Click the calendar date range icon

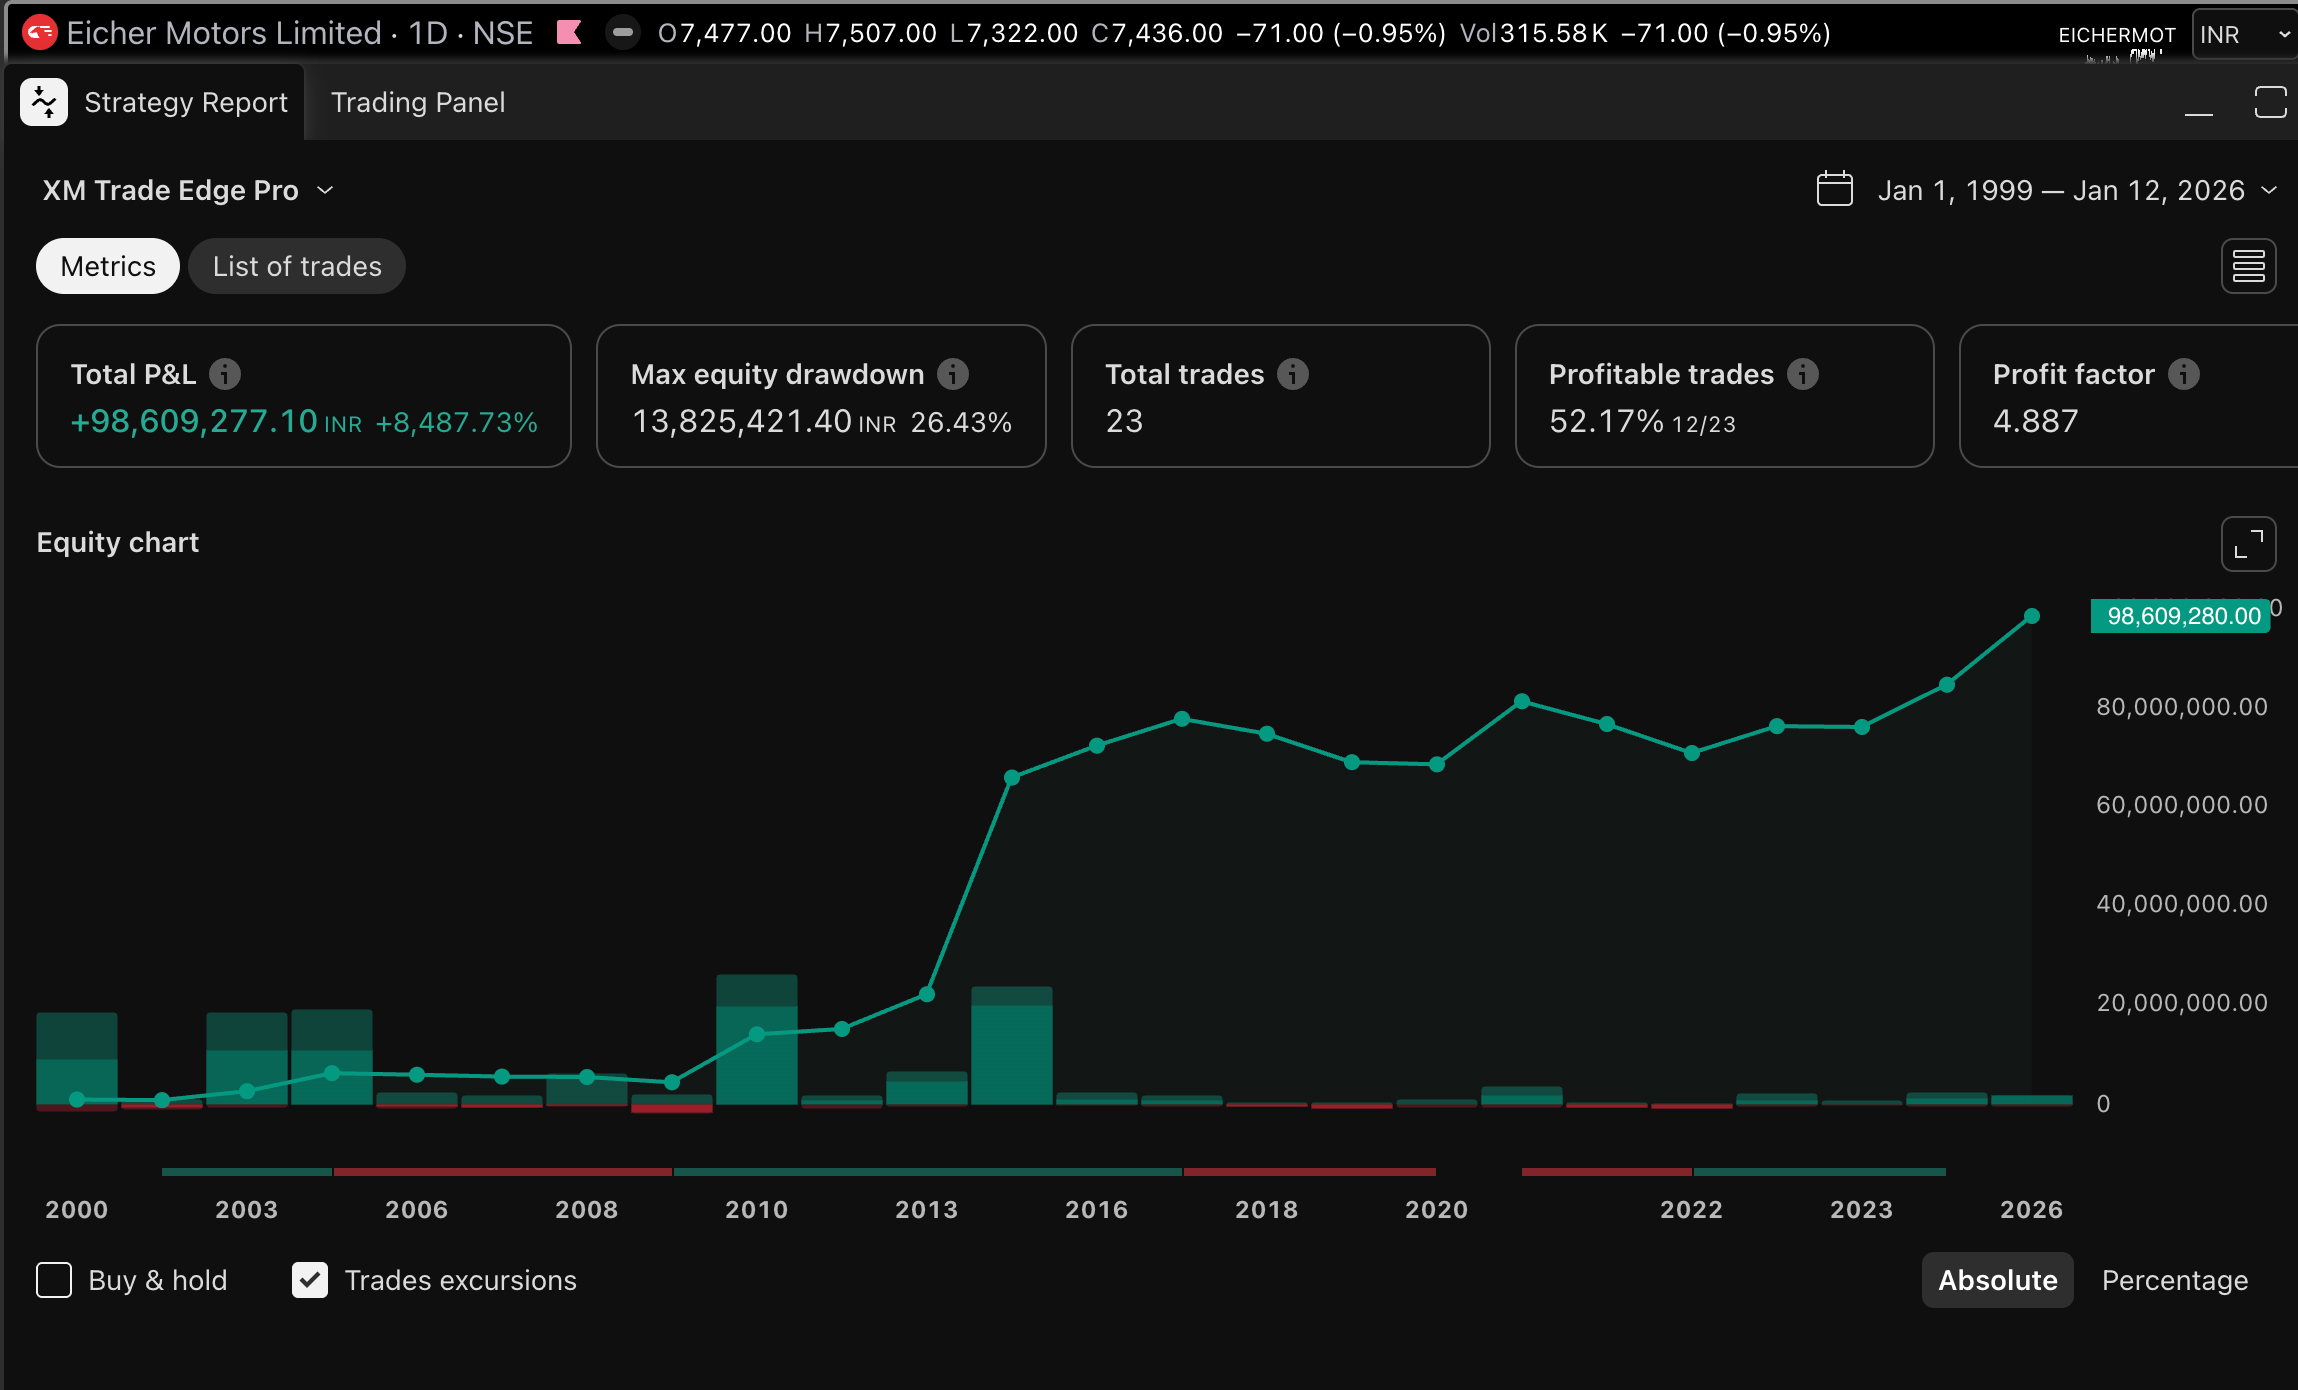tap(1834, 189)
